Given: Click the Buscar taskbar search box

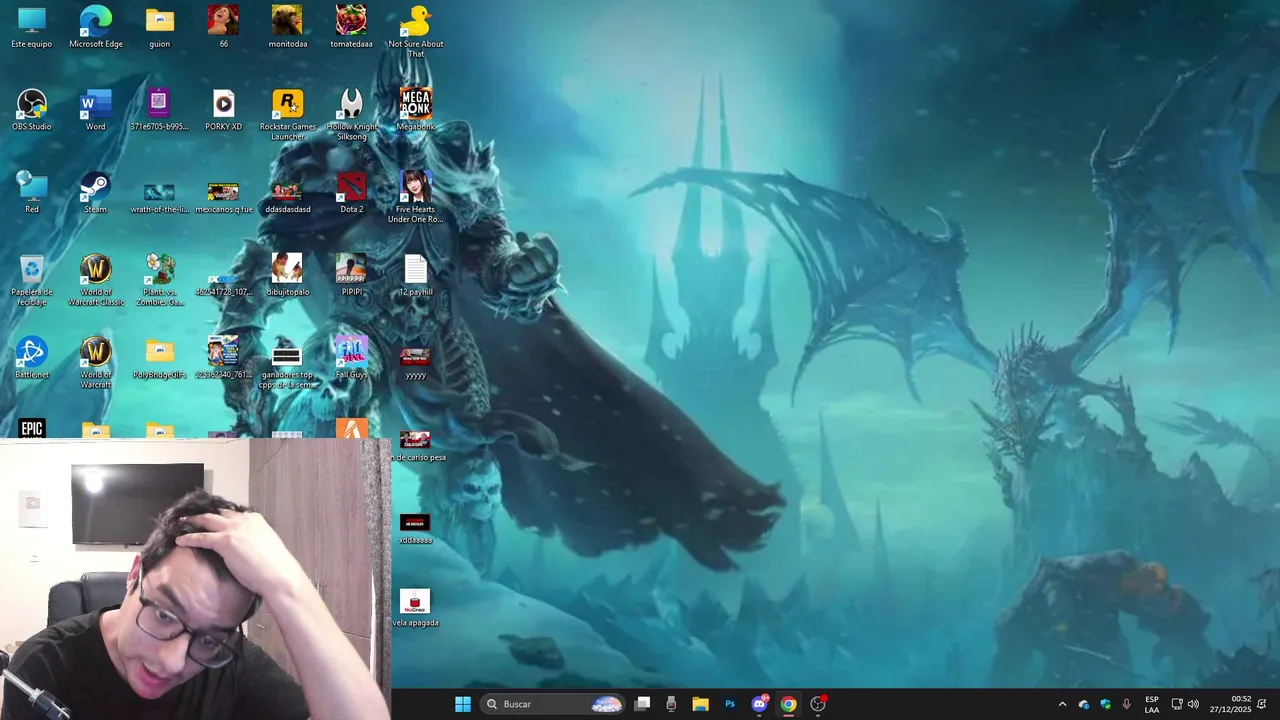Looking at the screenshot, I should pyautogui.click(x=553, y=704).
